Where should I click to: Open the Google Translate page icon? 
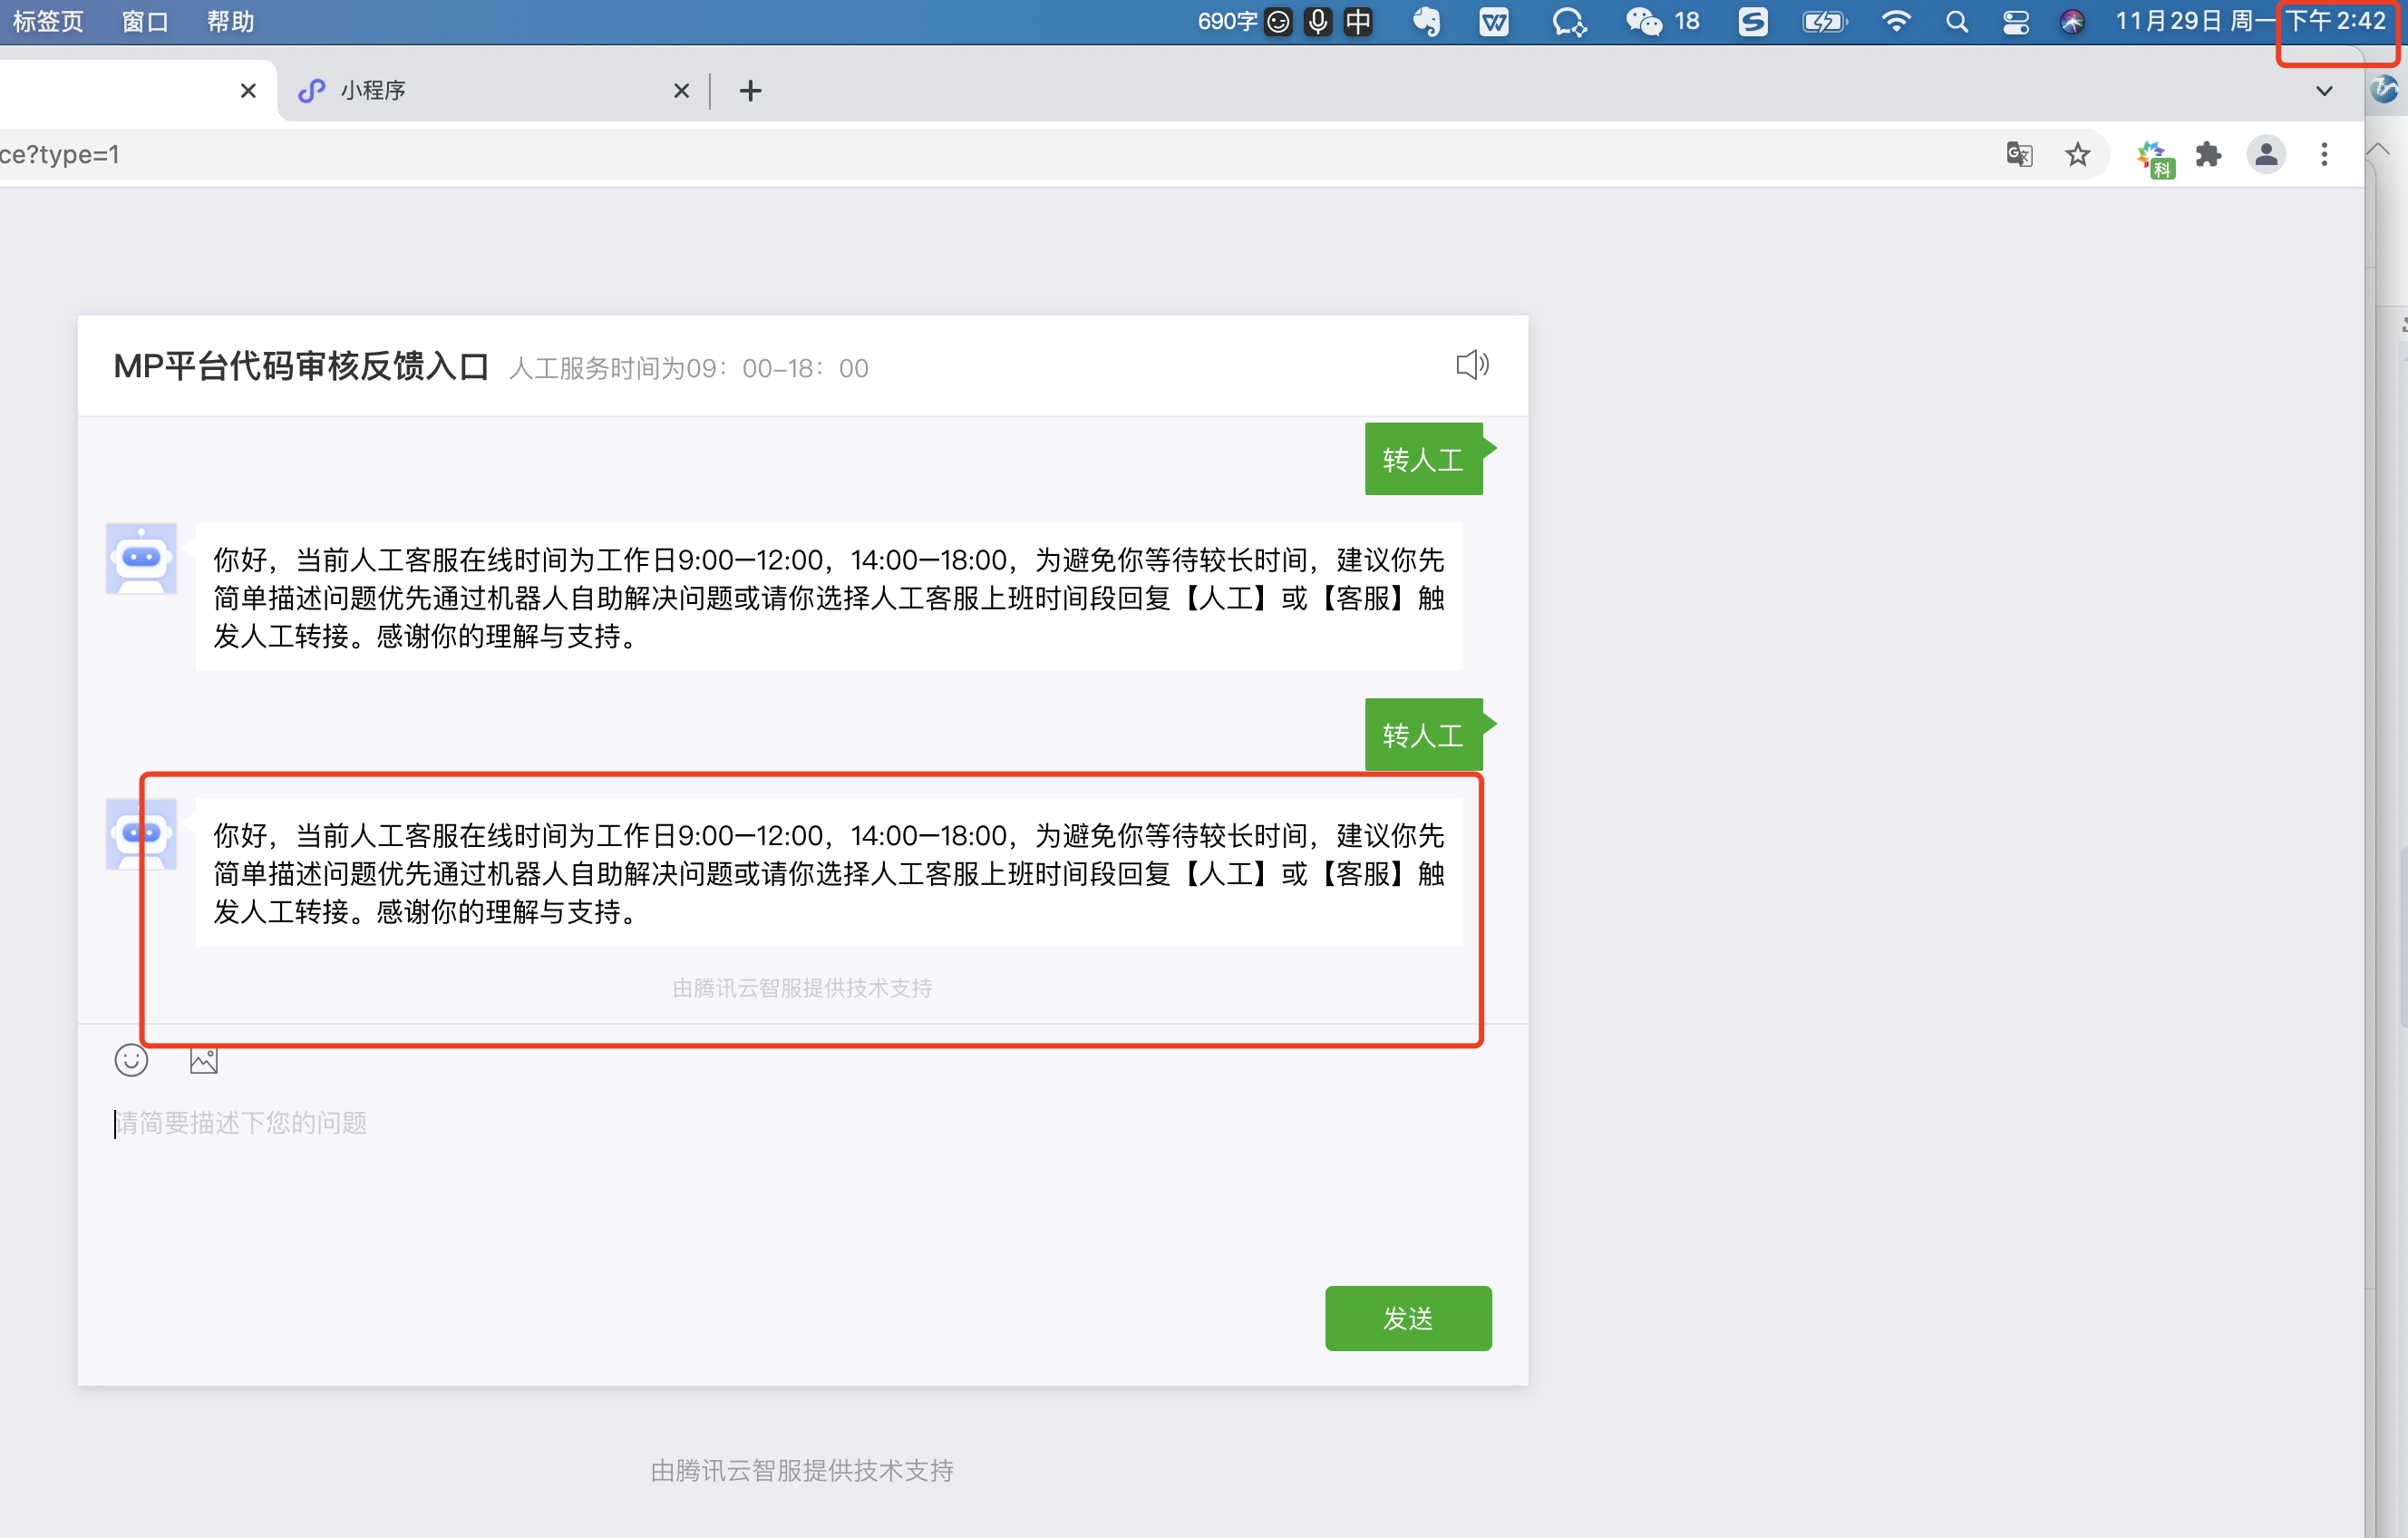(x=2019, y=155)
